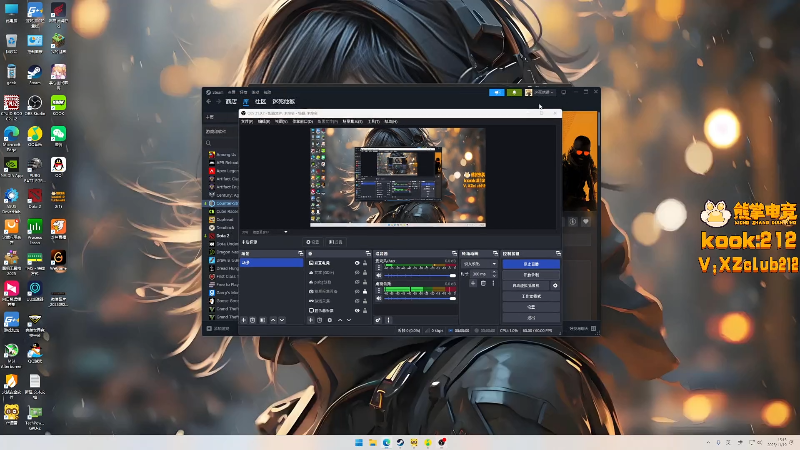Switch to Steam Store tab

pyautogui.click(x=231, y=102)
